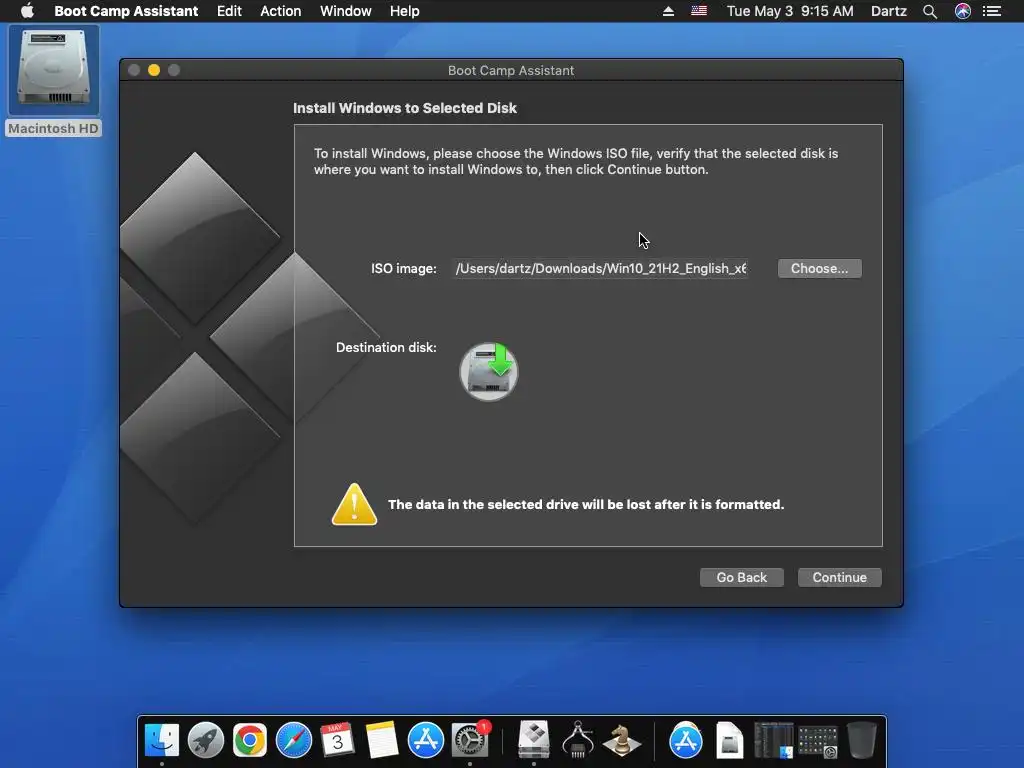Activate Siri from the menu bar

(x=963, y=11)
